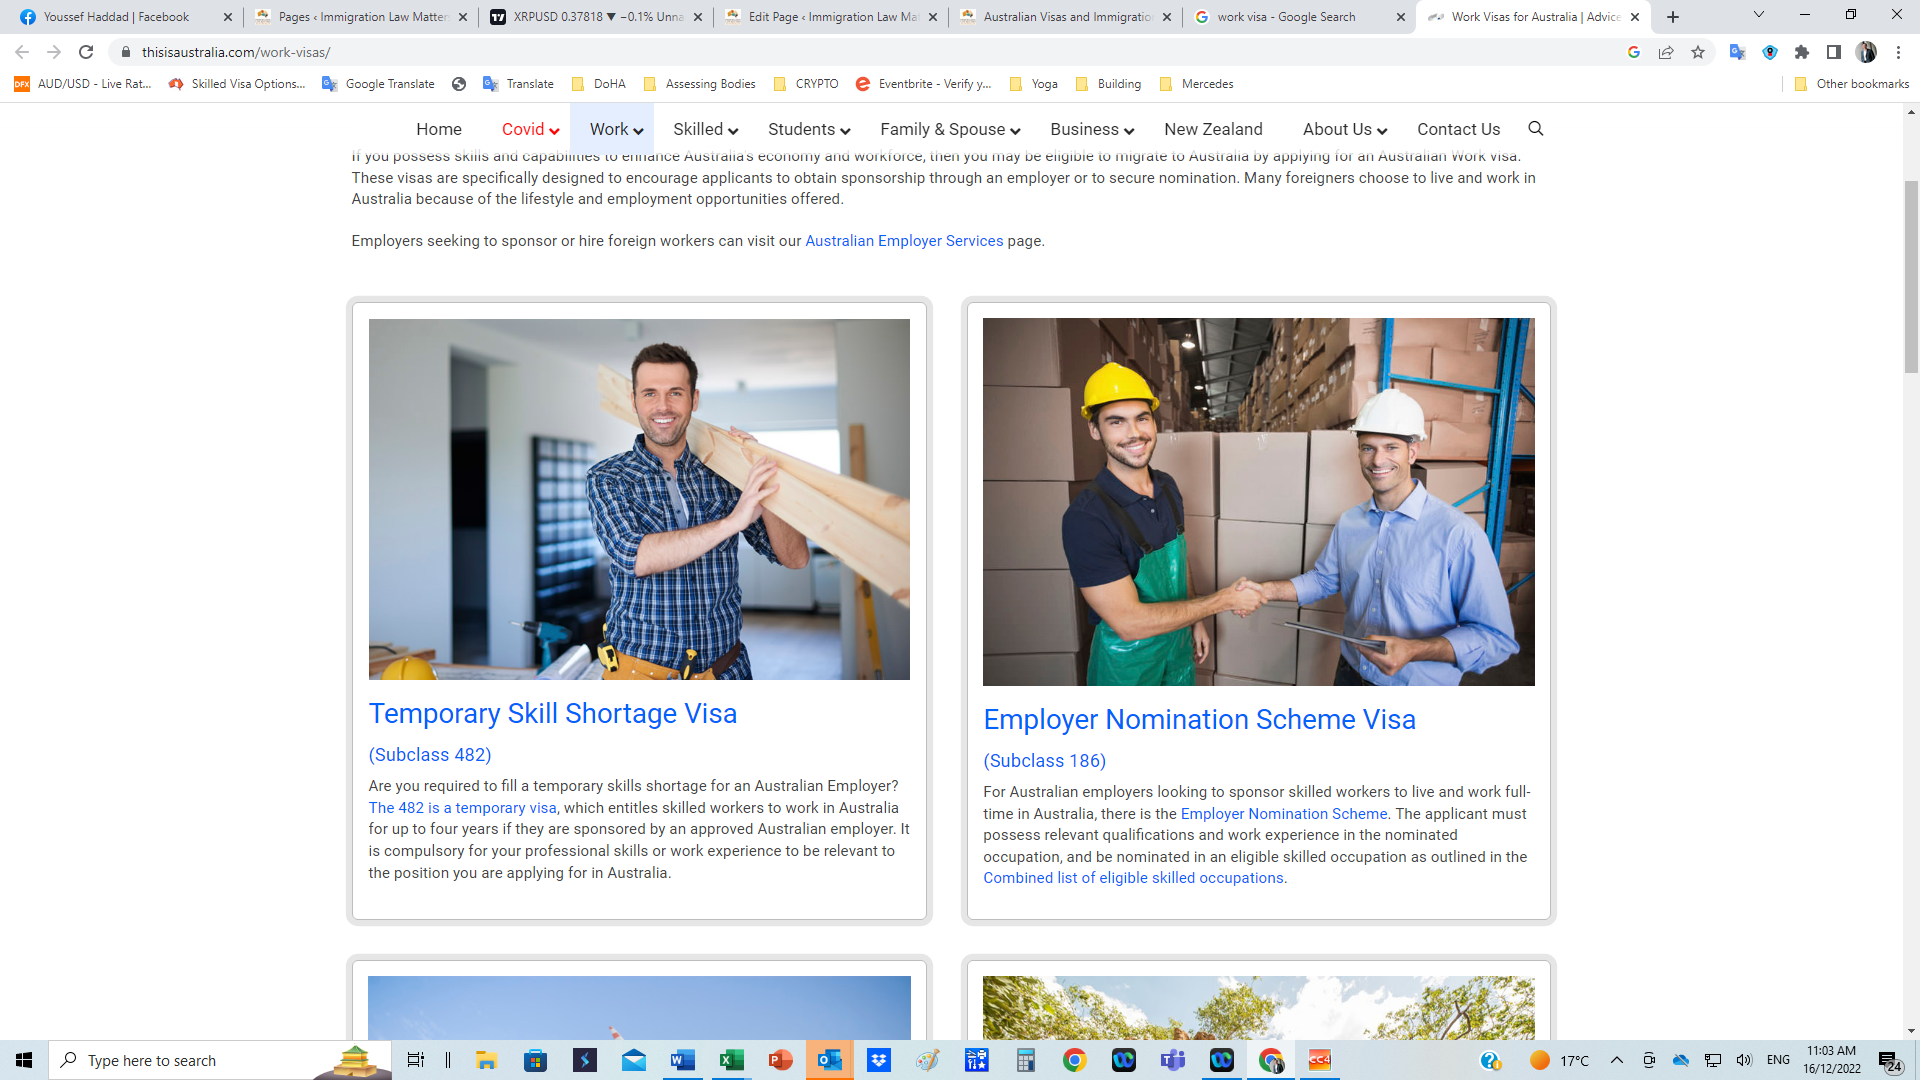
Task: Reload the current page
Action: point(86,52)
